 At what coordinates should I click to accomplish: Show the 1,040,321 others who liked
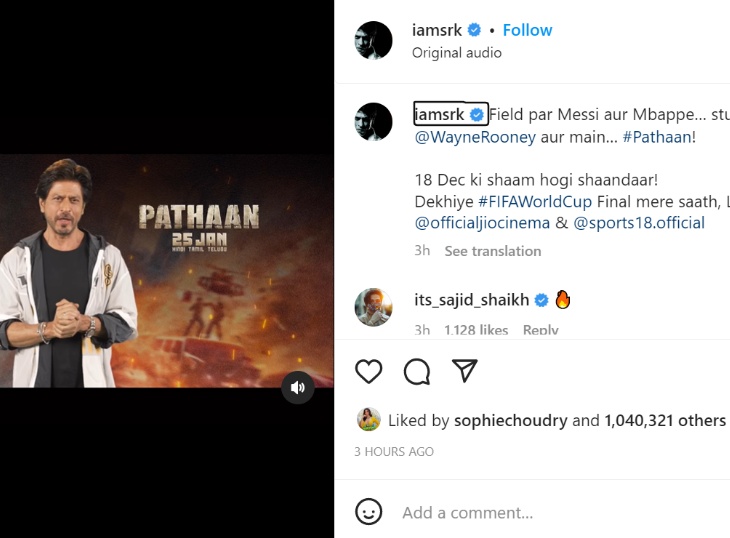[664, 420]
